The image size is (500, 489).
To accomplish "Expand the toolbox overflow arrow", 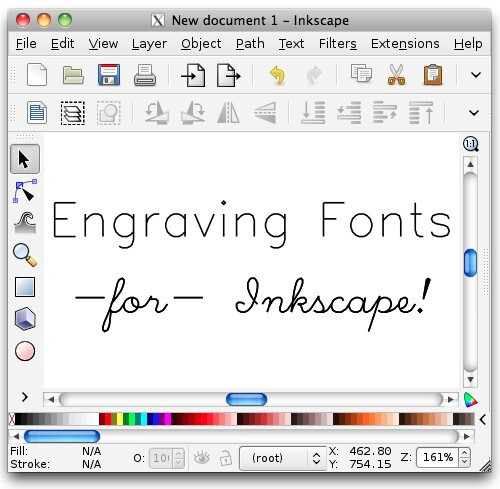I will pyautogui.click(x=24, y=397).
